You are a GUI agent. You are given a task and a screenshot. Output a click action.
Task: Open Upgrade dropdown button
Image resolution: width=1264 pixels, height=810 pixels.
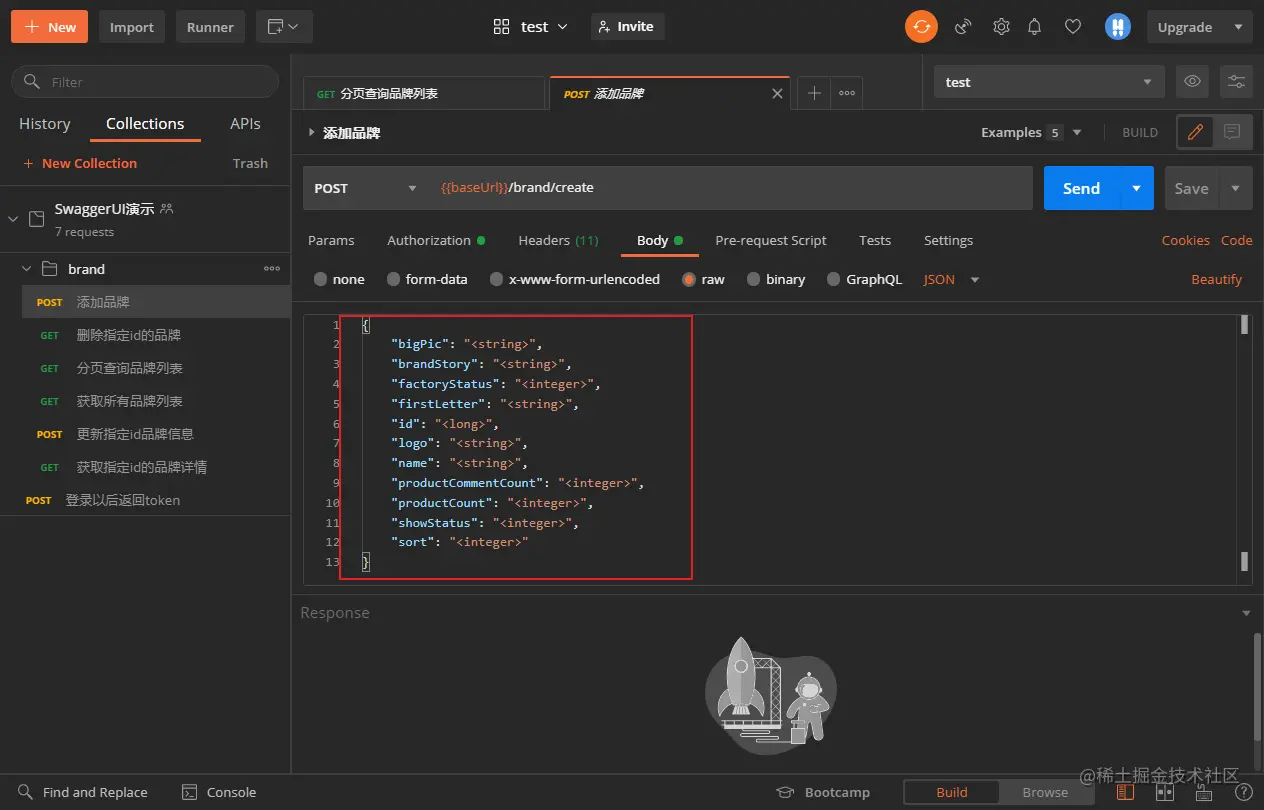tap(1200, 27)
